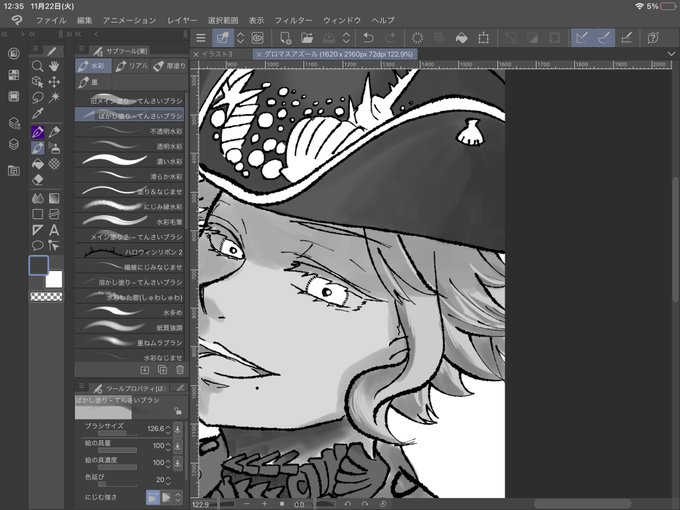This screenshot has height=510, width=680.
Task: Click the transparent color checker swatch
Action: pyautogui.click(x=46, y=297)
